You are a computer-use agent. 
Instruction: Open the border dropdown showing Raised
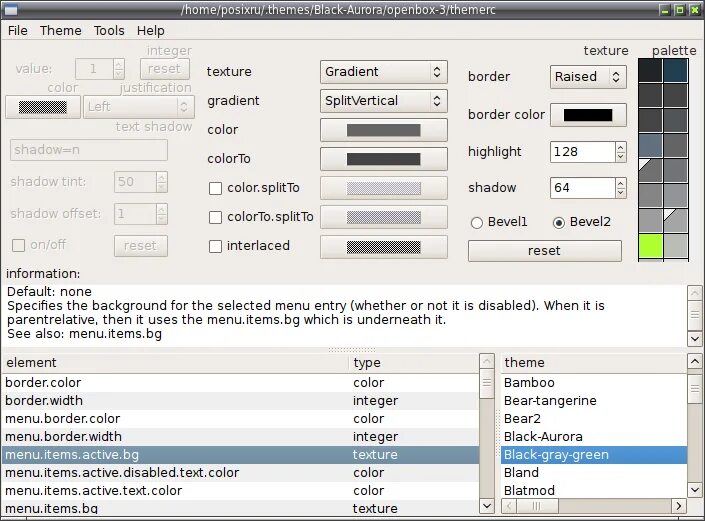[x=588, y=77]
